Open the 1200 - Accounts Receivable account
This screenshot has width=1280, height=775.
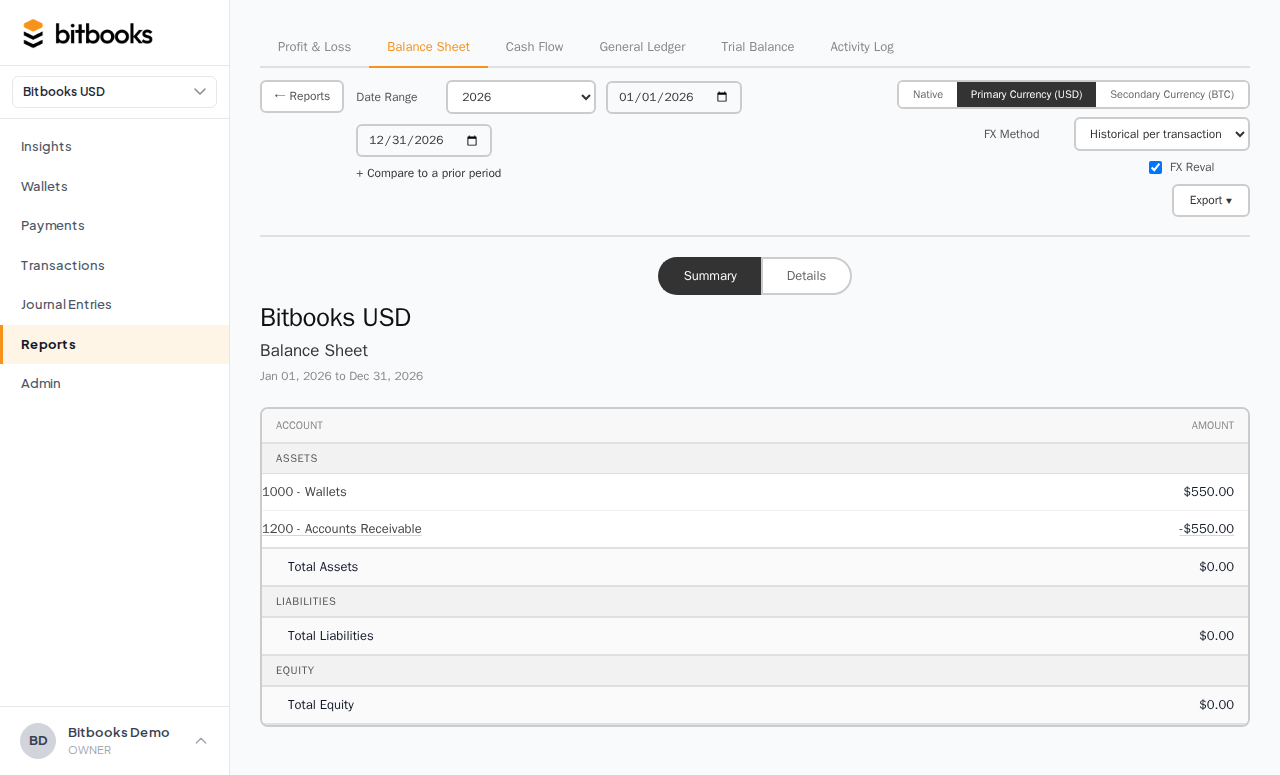[x=342, y=529]
